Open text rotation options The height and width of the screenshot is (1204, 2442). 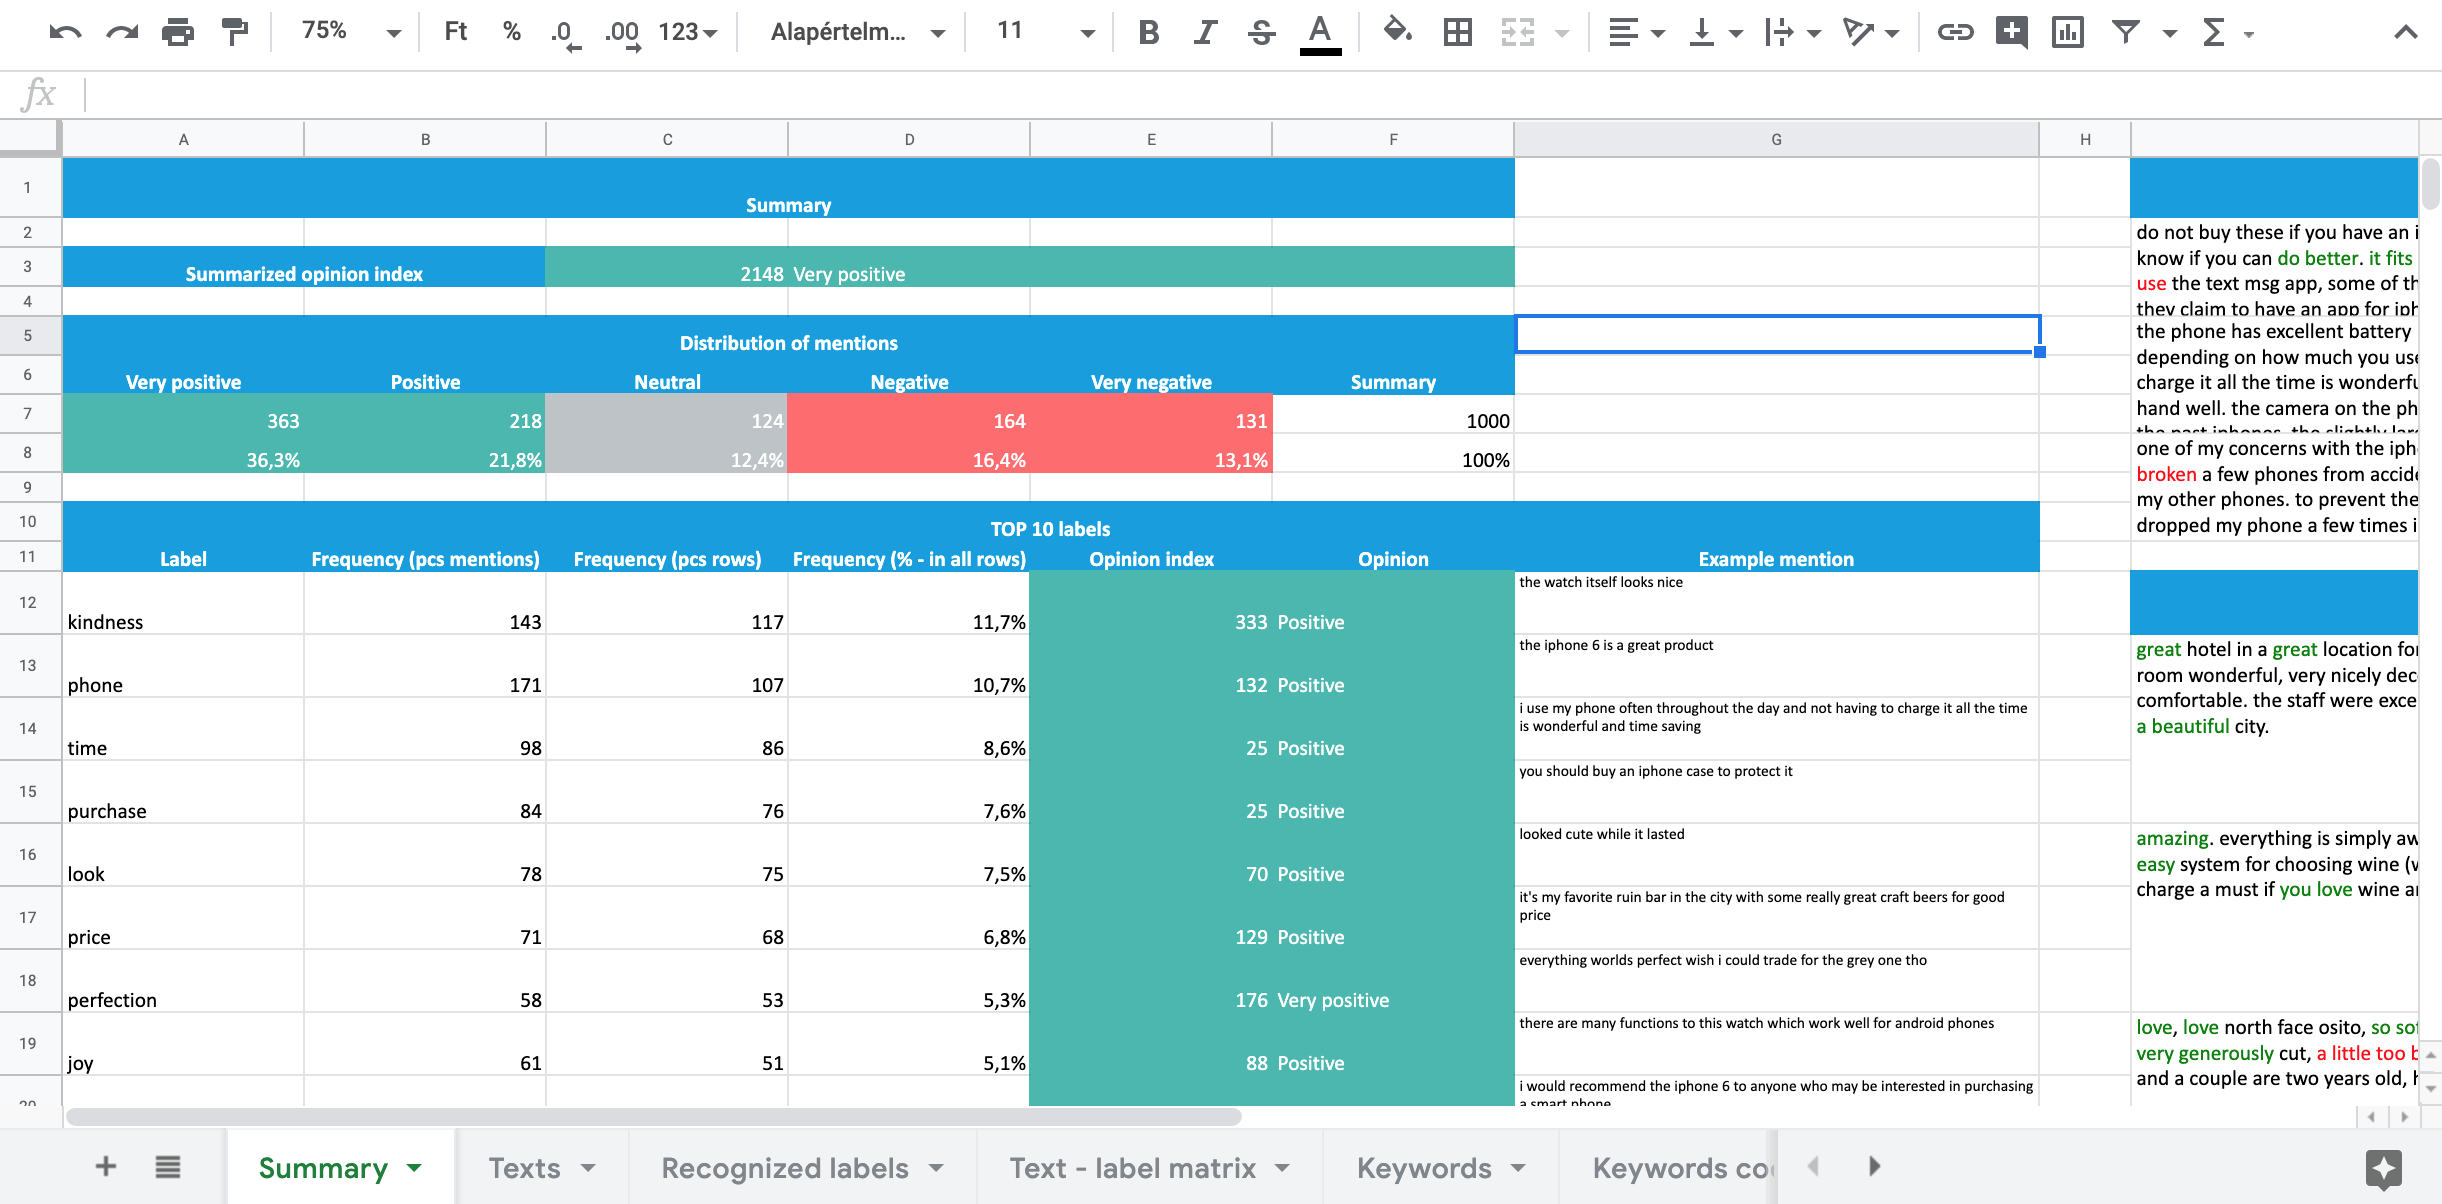pyautogui.click(x=1871, y=33)
